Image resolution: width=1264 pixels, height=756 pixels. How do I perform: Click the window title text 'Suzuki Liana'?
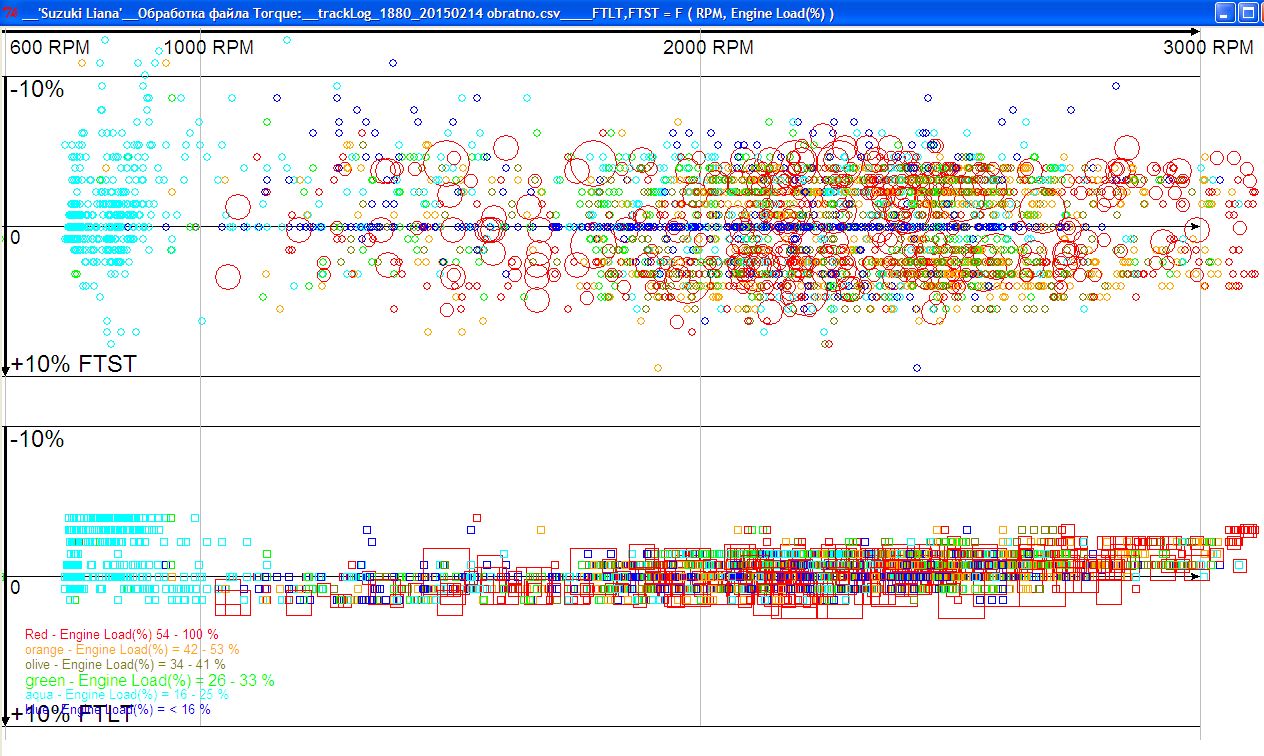coord(80,13)
